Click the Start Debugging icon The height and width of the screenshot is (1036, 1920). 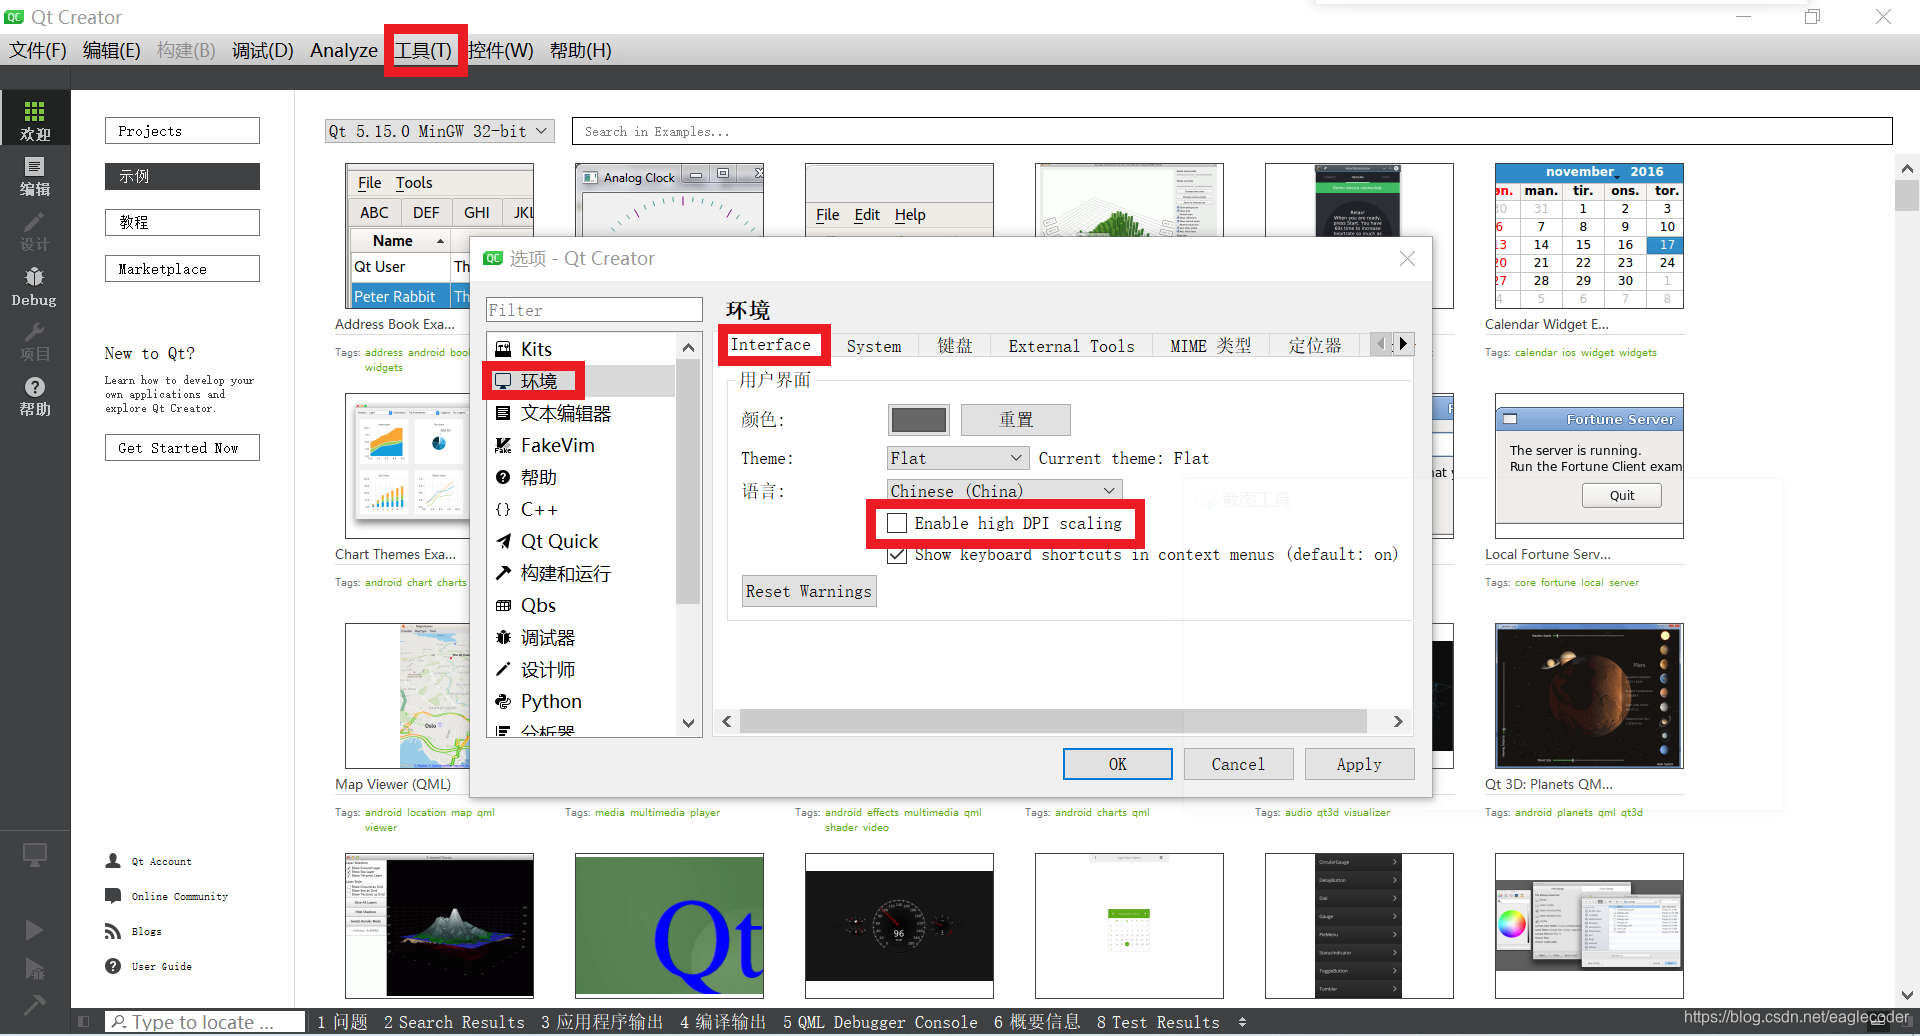point(35,968)
